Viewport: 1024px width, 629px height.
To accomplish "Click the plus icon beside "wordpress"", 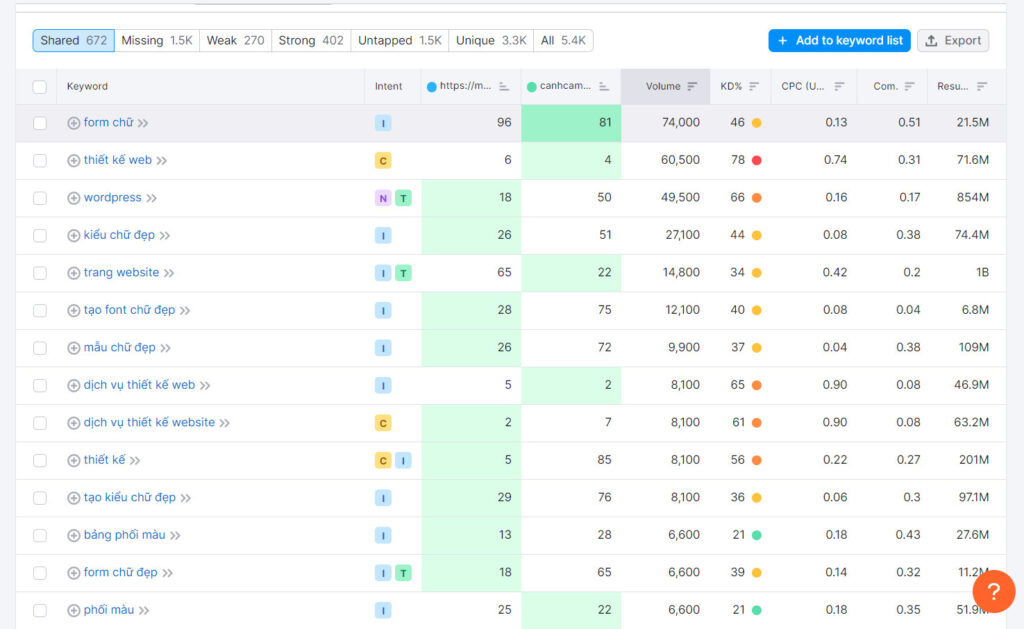I will [75, 197].
